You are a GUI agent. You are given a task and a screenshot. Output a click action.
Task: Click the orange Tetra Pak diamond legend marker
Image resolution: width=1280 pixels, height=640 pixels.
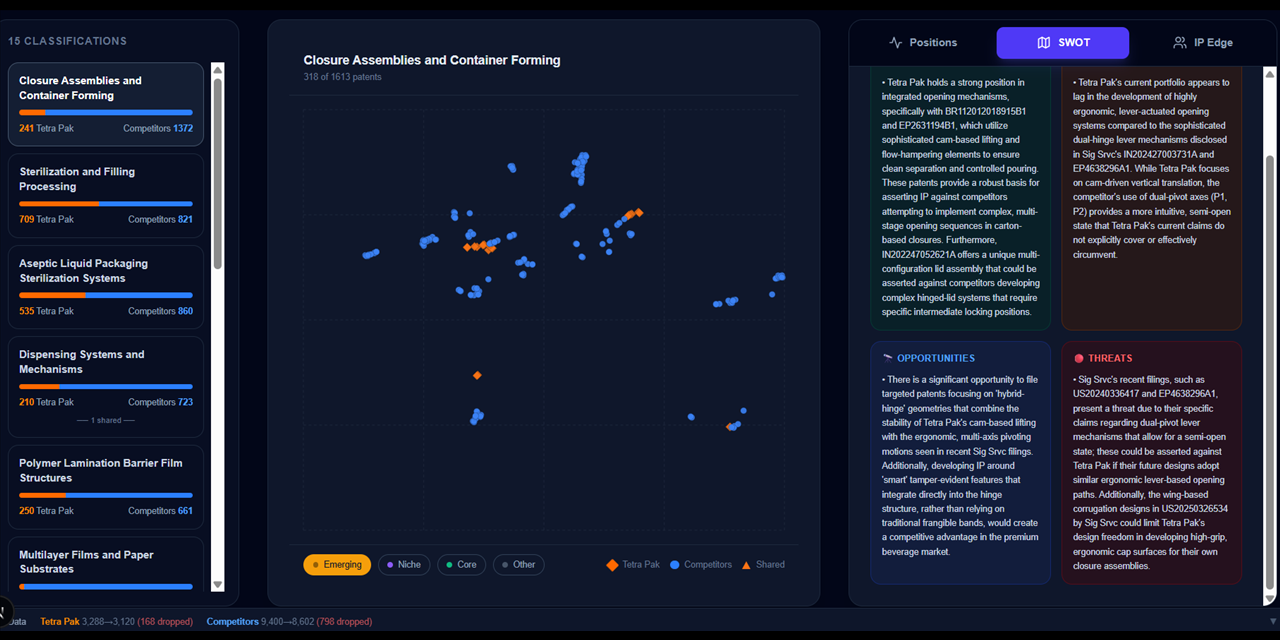pyautogui.click(x=612, y=564)
